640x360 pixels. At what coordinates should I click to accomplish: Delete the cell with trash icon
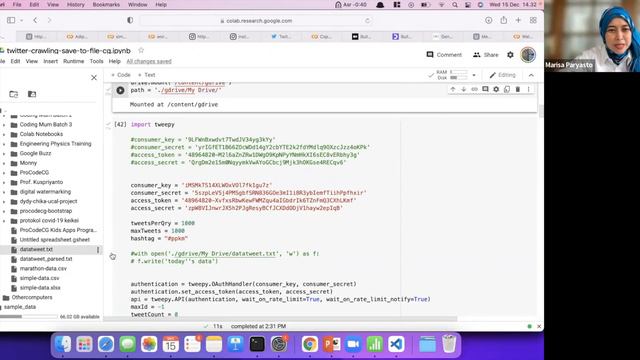[518, 89]
